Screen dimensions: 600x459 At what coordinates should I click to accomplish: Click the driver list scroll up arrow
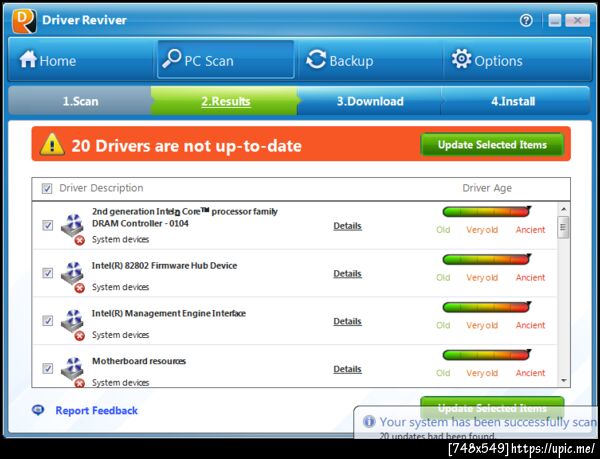click(x=563, y=209)
